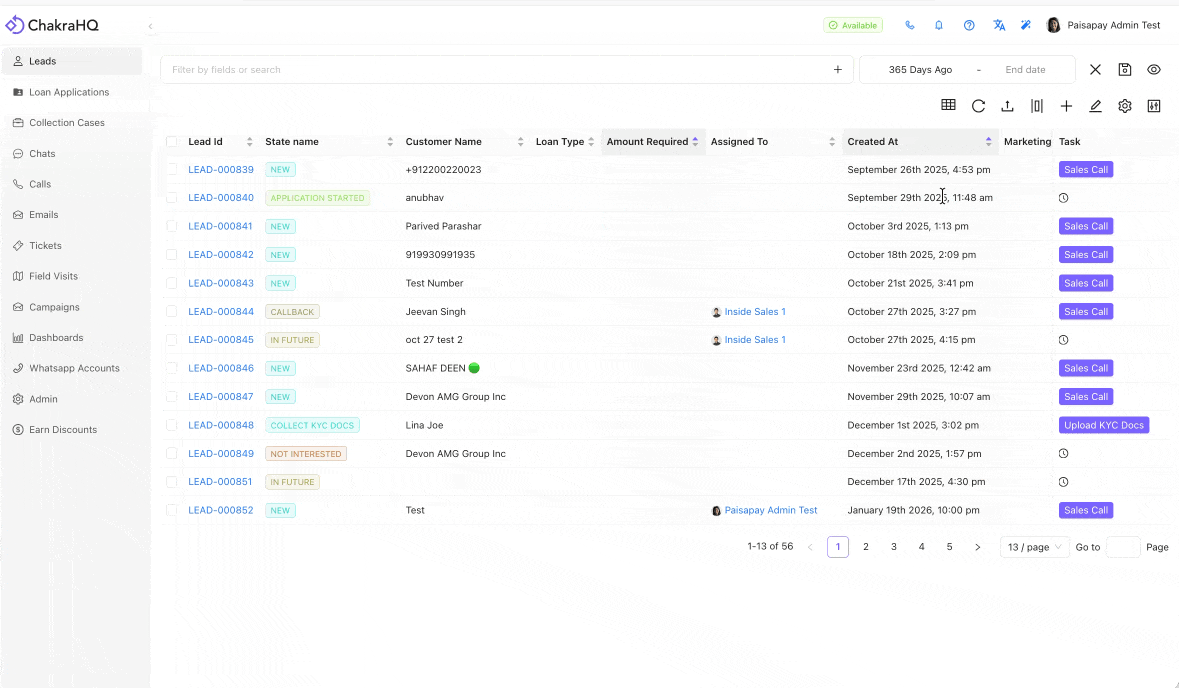Open Loan Applications in the sidebar
The width and height of the screenshot is (1179, 688).
pyautogui.click(x=69, y=92)
